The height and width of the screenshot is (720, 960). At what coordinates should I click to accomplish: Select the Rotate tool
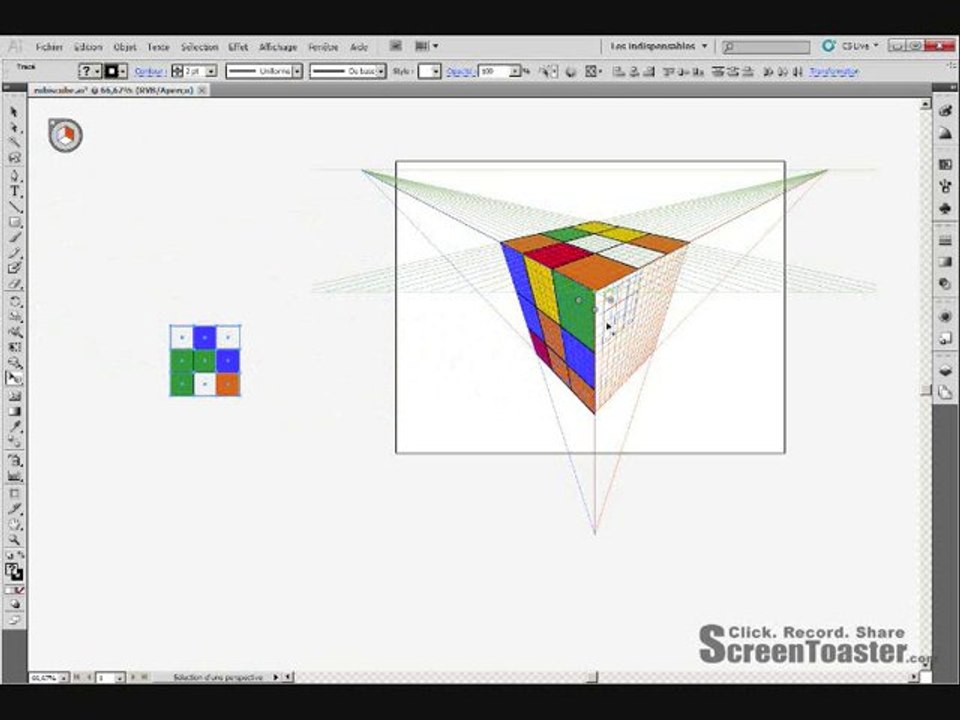point(15,302)
